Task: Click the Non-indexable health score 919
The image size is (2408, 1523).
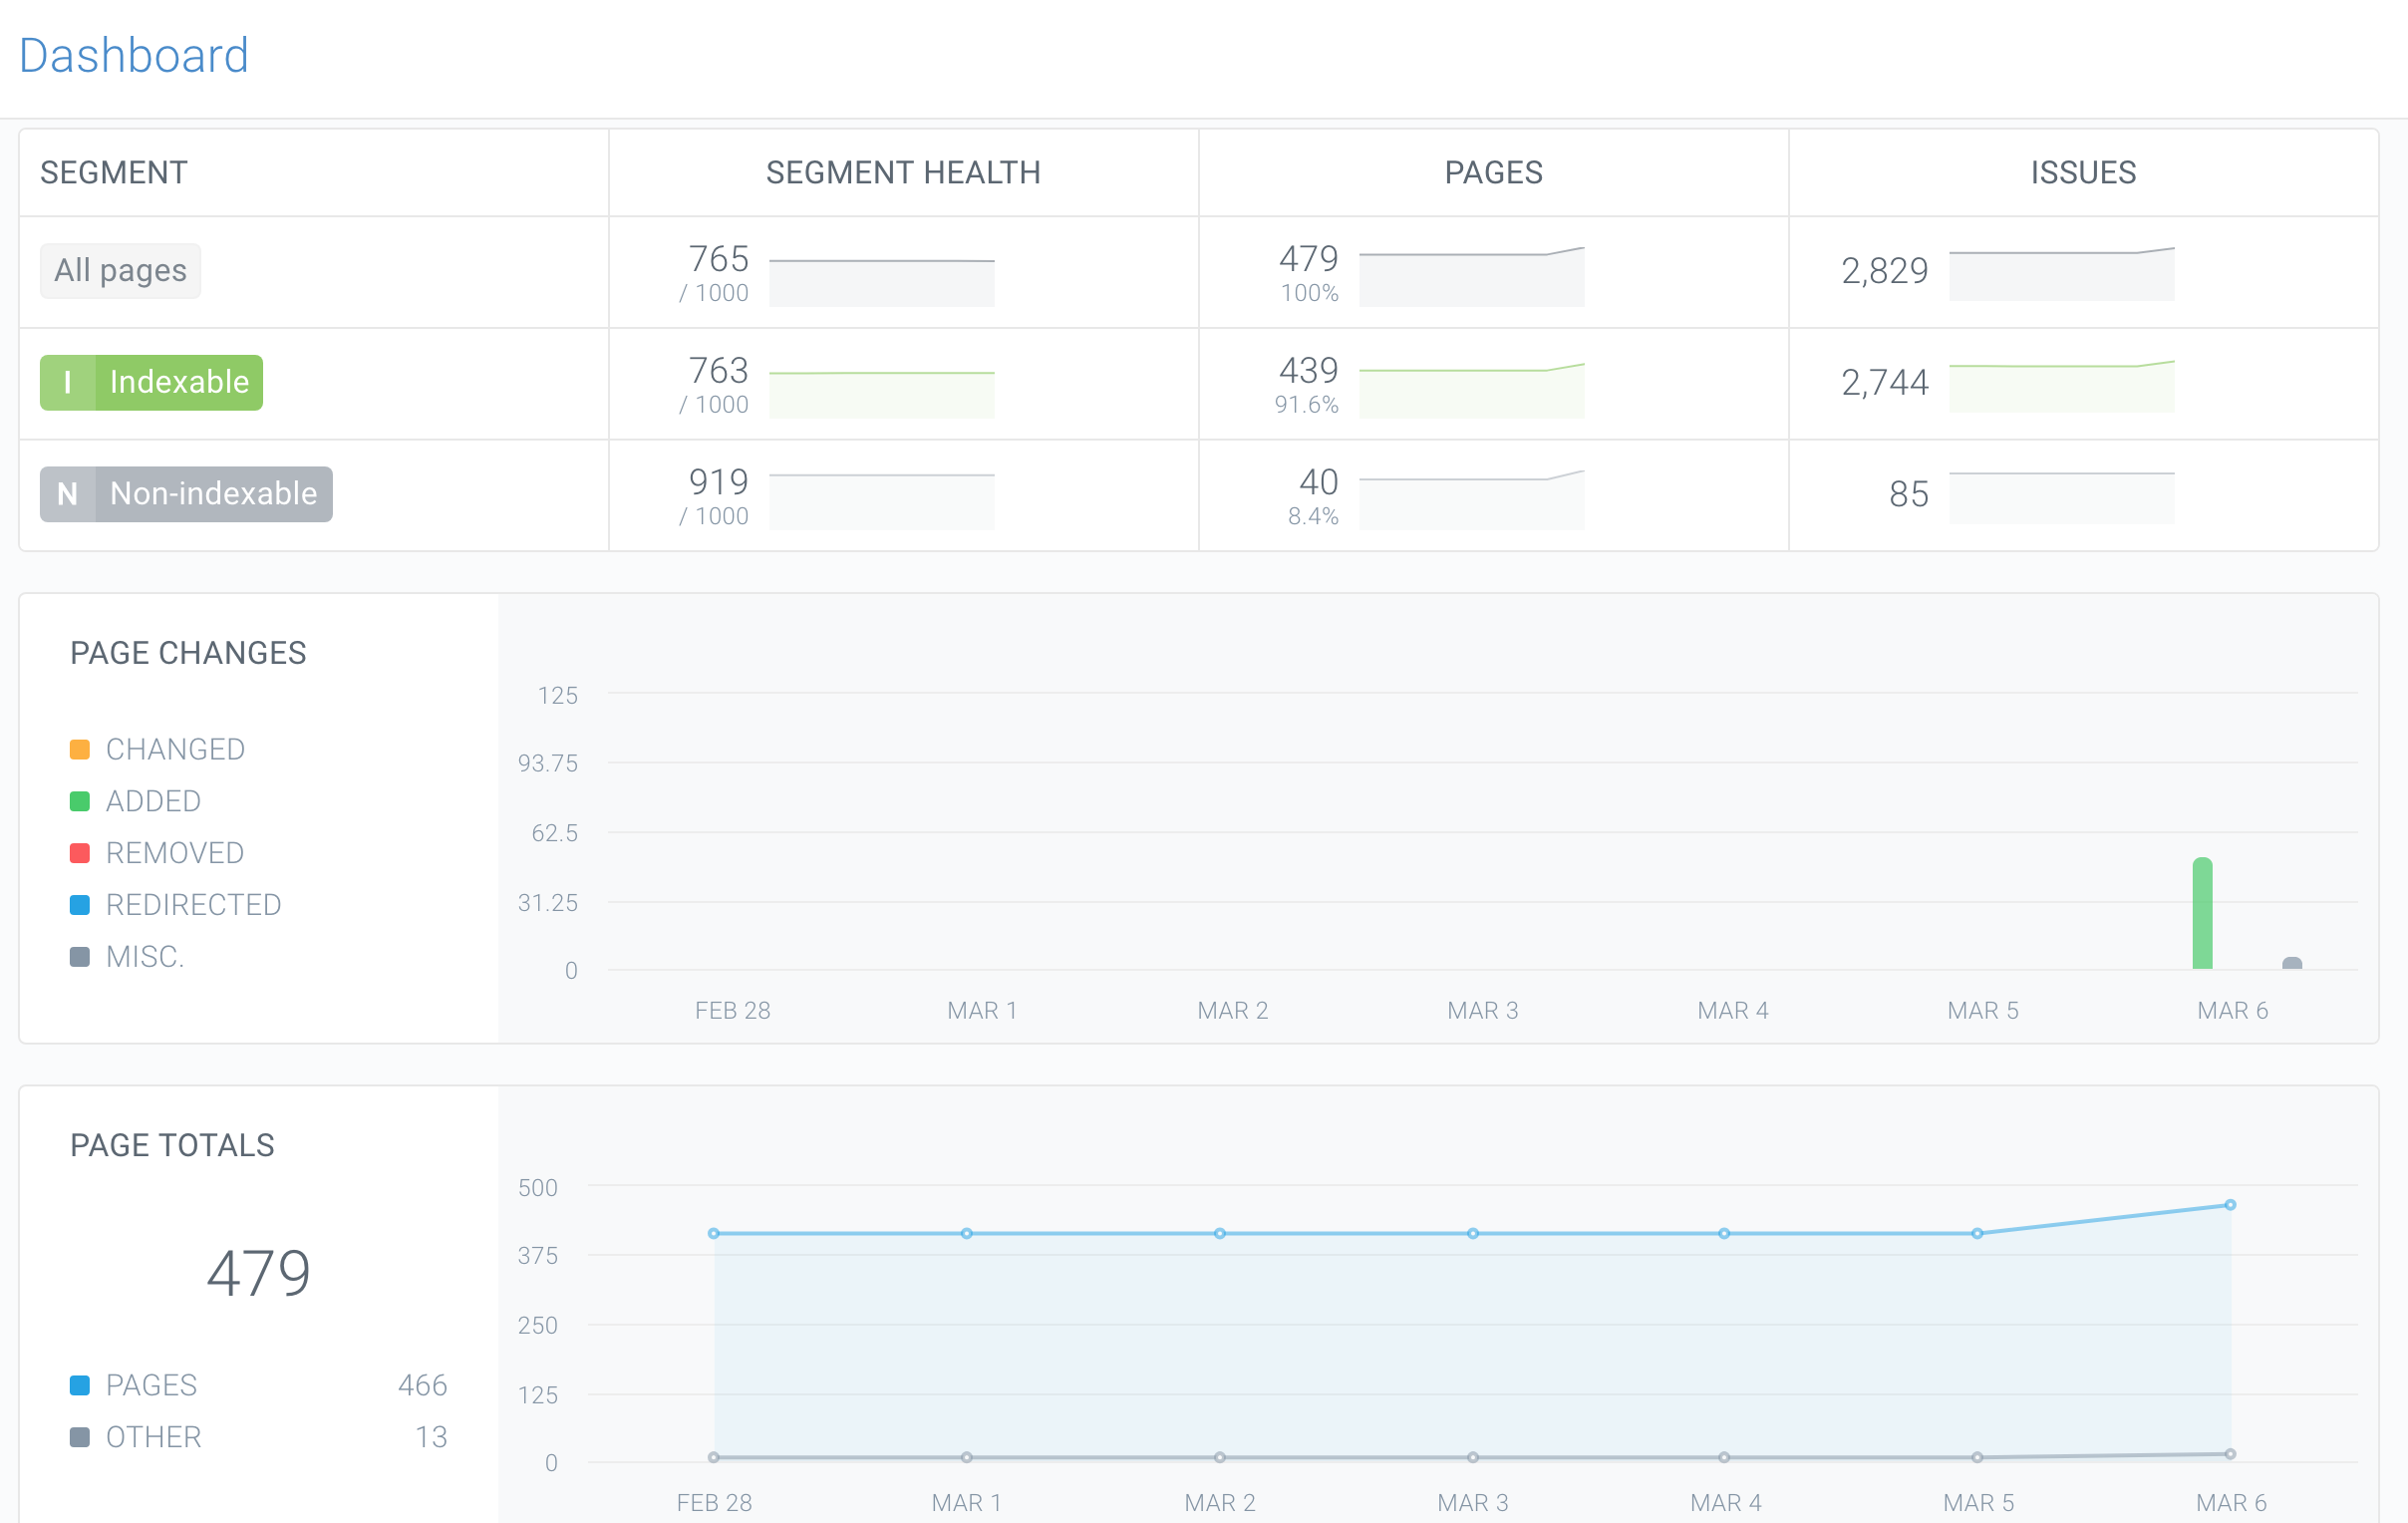Action: [x=718, y=482]
